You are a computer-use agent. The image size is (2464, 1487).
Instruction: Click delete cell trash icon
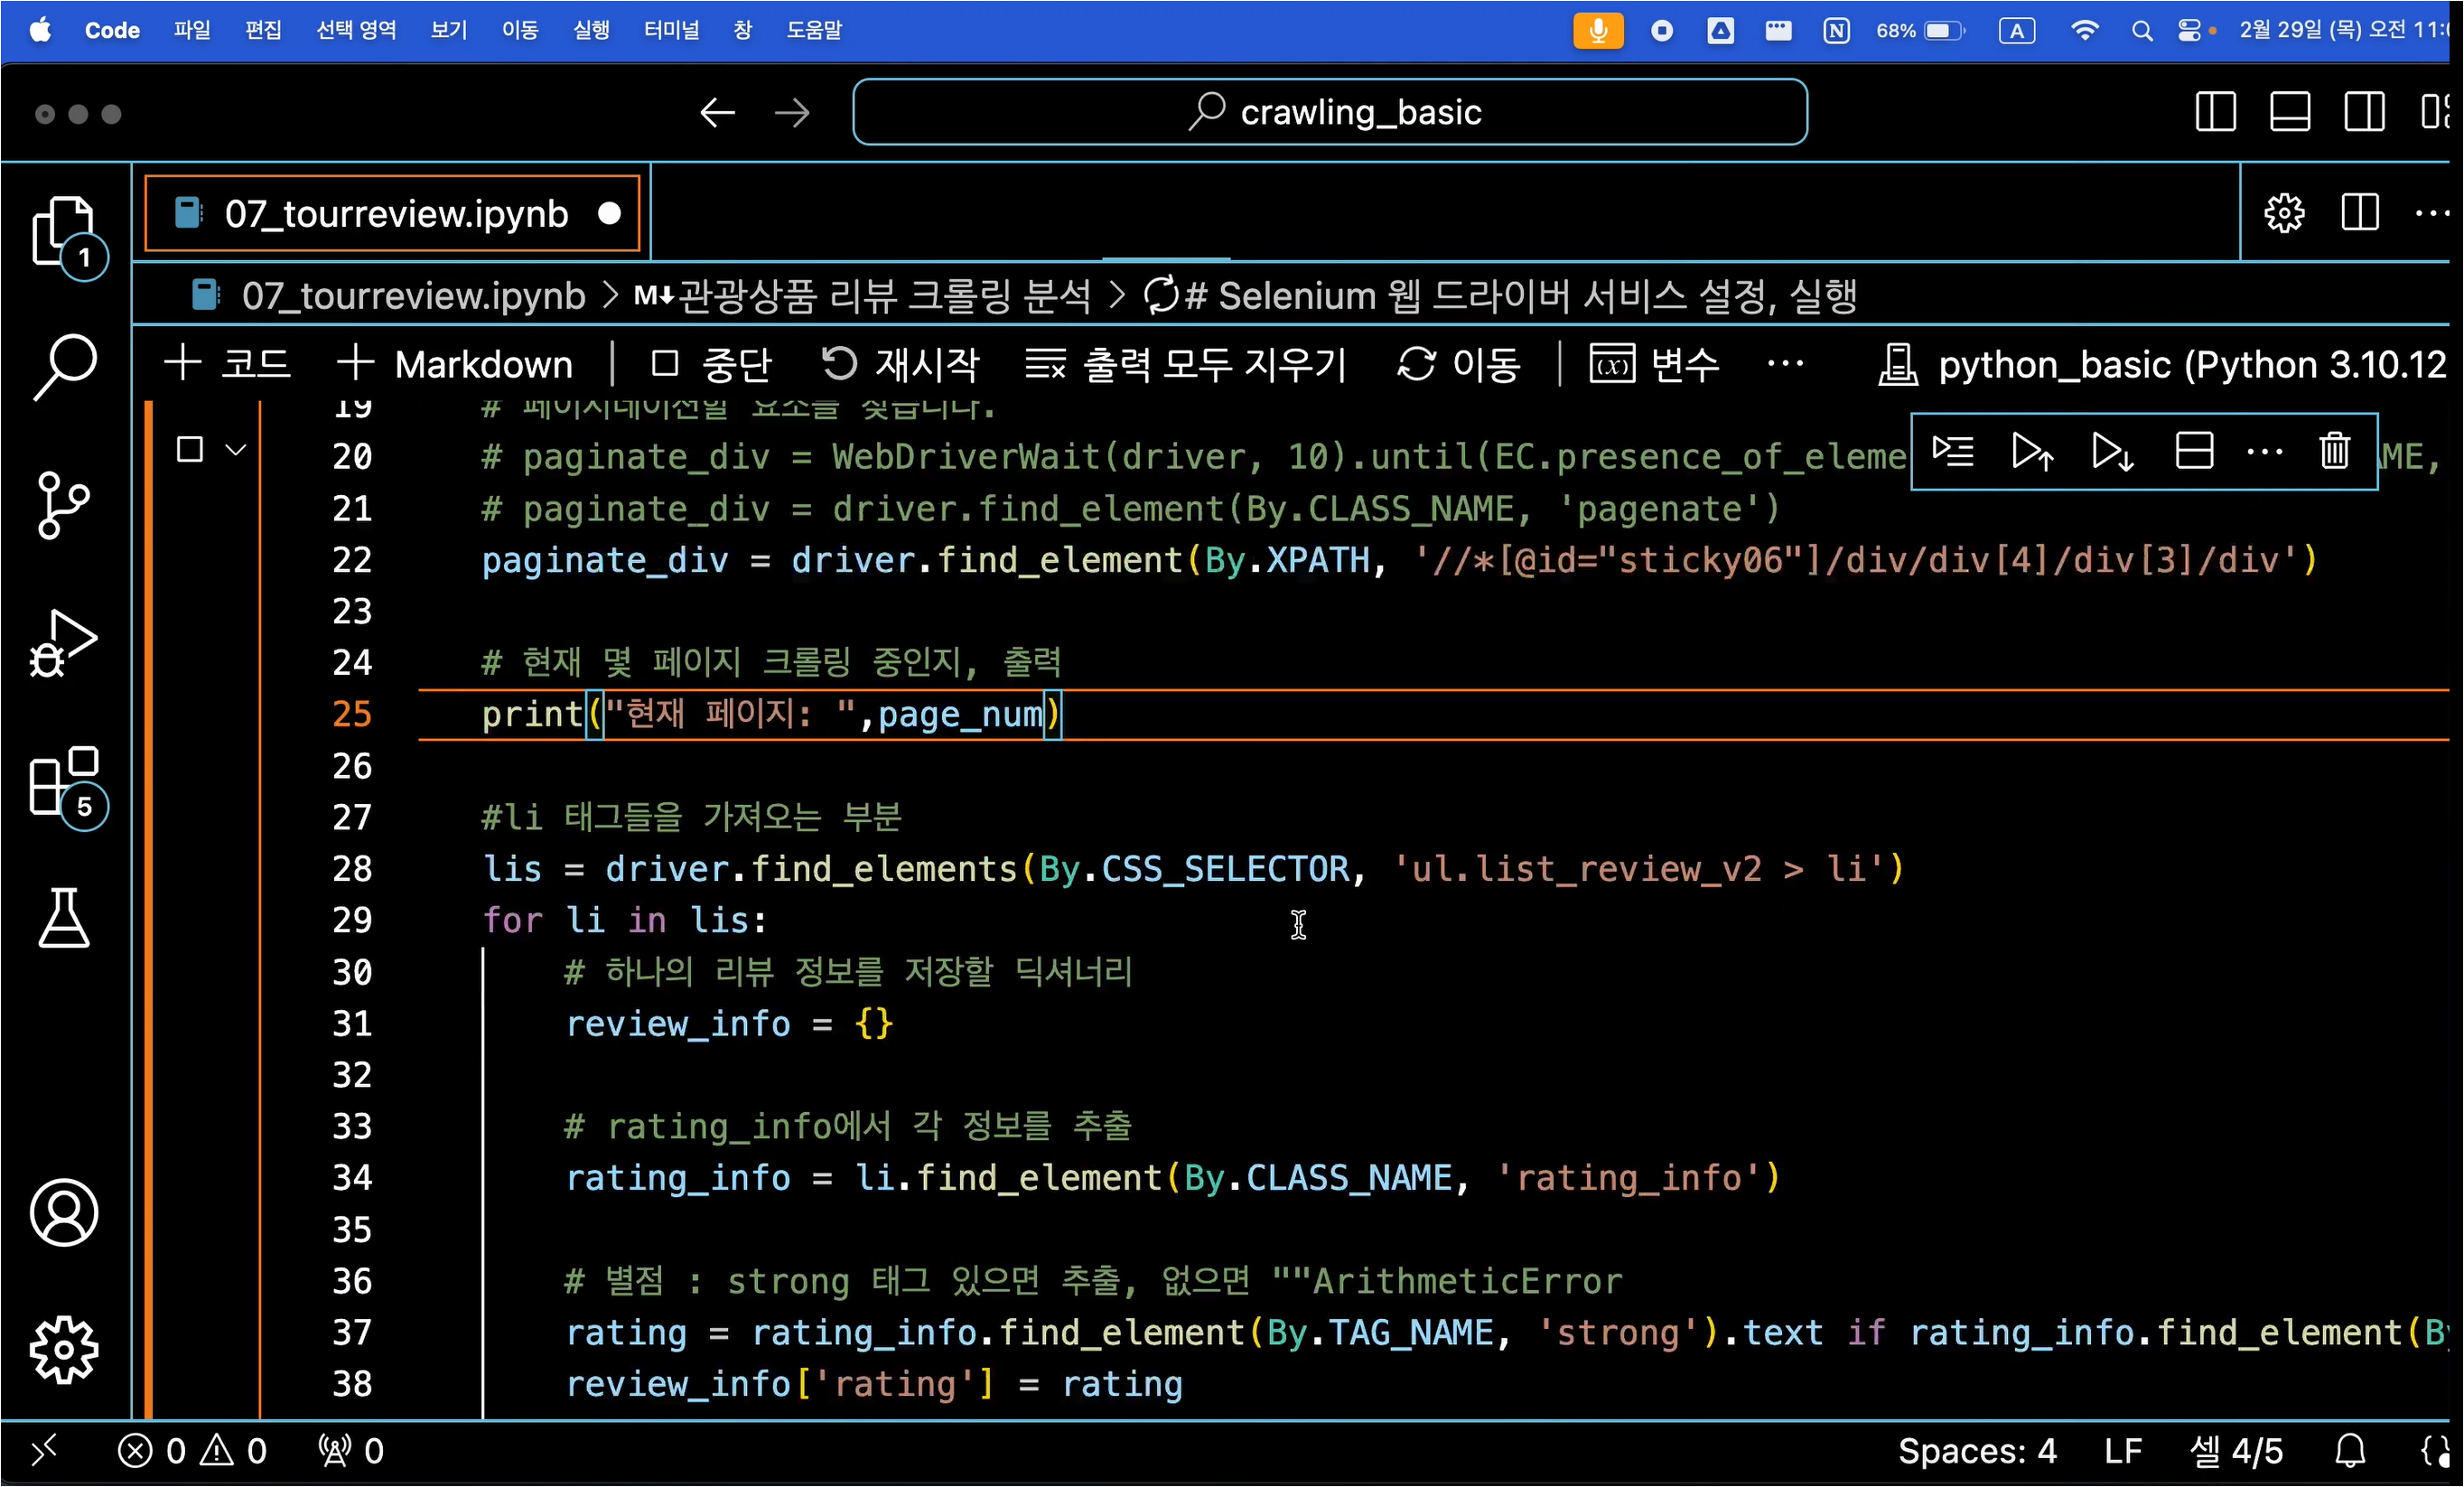[2333, 451]
